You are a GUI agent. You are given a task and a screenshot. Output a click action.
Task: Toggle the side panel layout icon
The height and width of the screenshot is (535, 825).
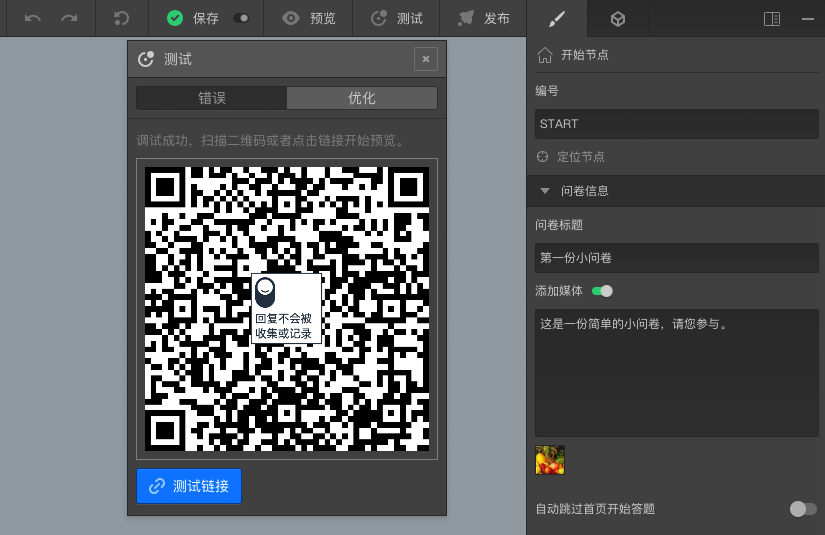point(772,19)
